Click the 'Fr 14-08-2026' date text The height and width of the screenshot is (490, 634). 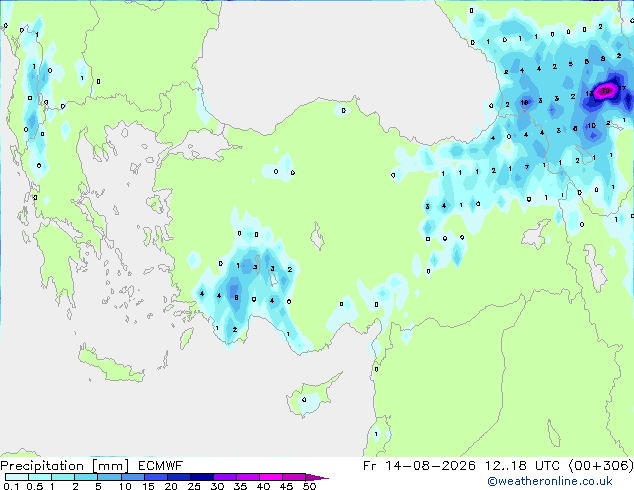point(419,466)
